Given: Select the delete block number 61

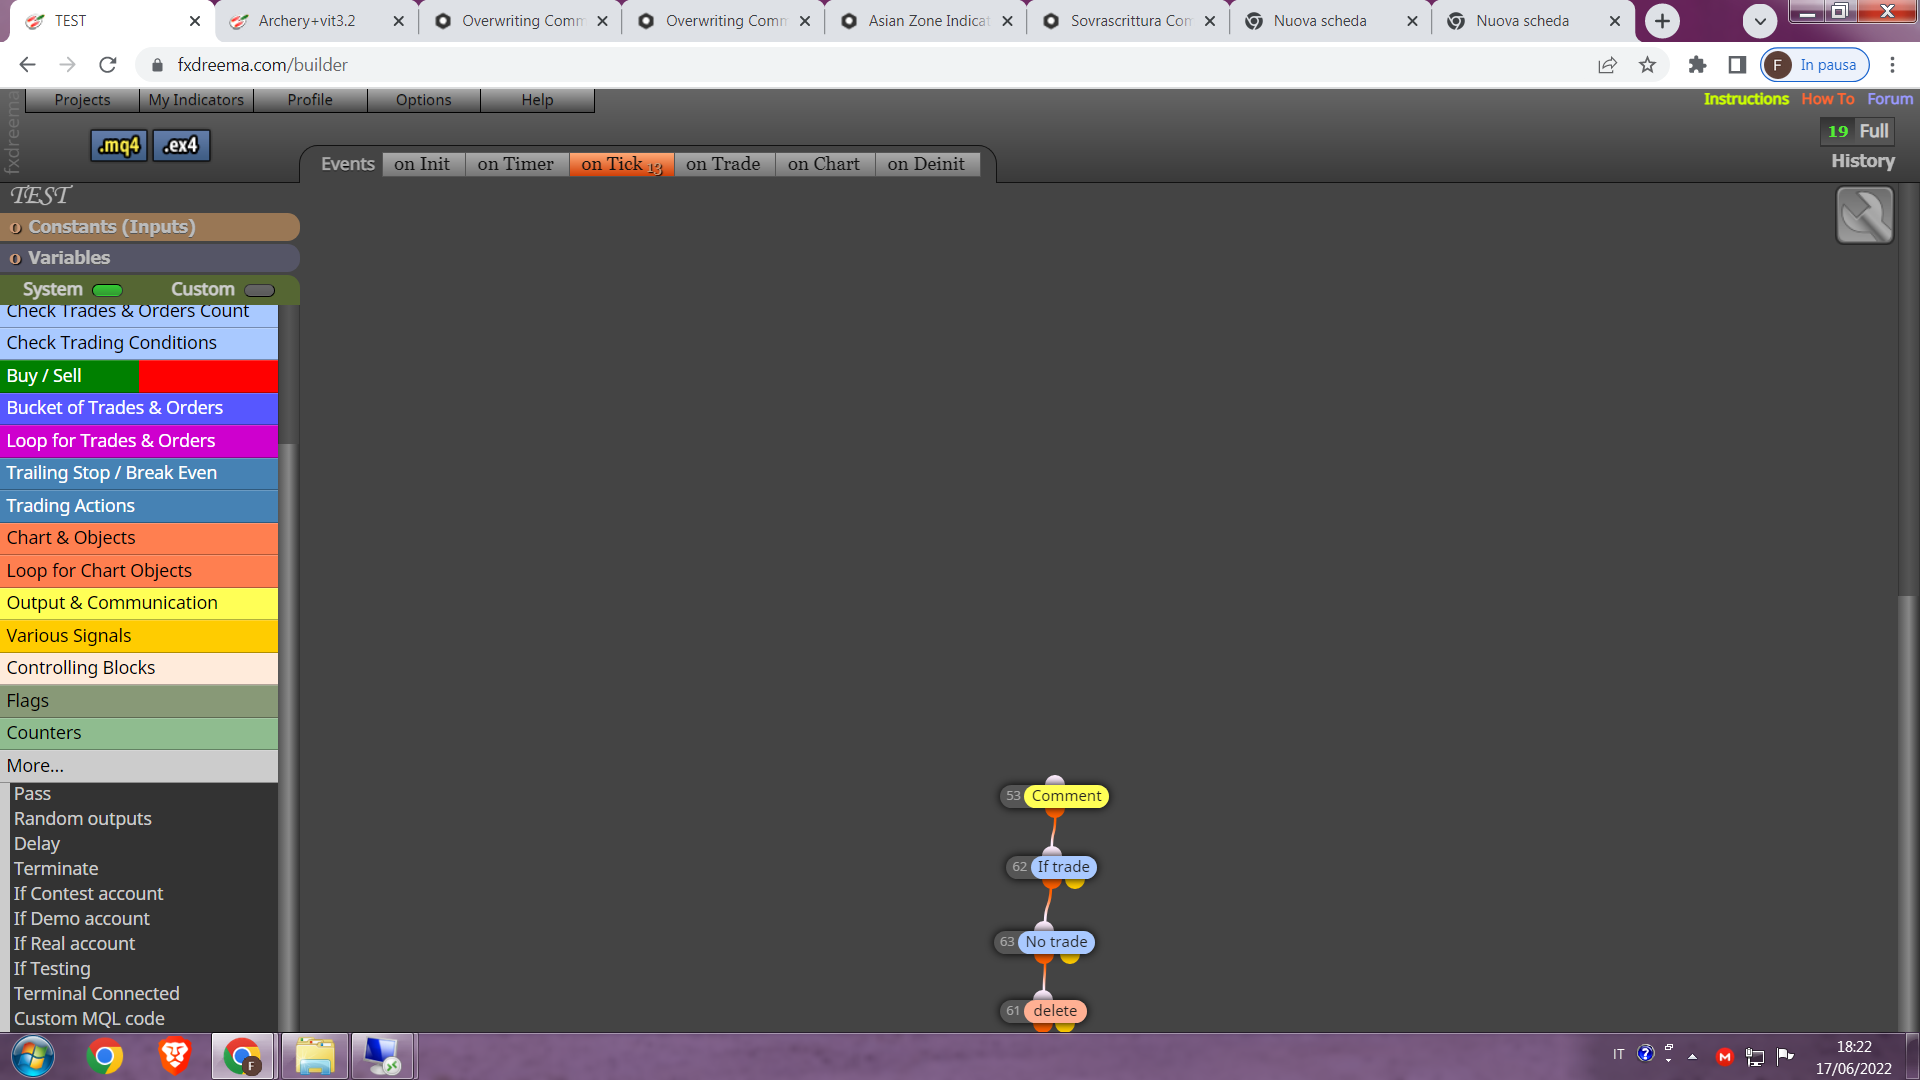Looking at the screenshot, I should point(1055,1011).
